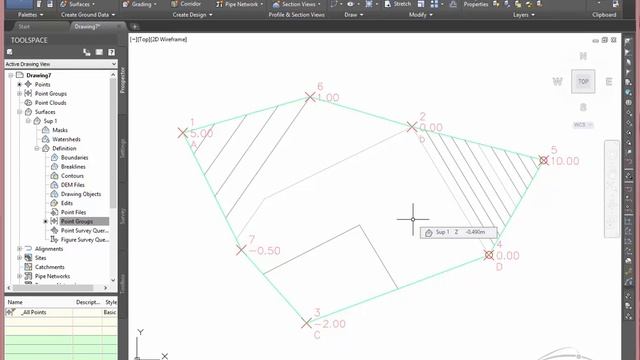640x360 pixels.
Task: Expand the Pipe Networks node
Action: pyautogui.click(x=19, y=276)
